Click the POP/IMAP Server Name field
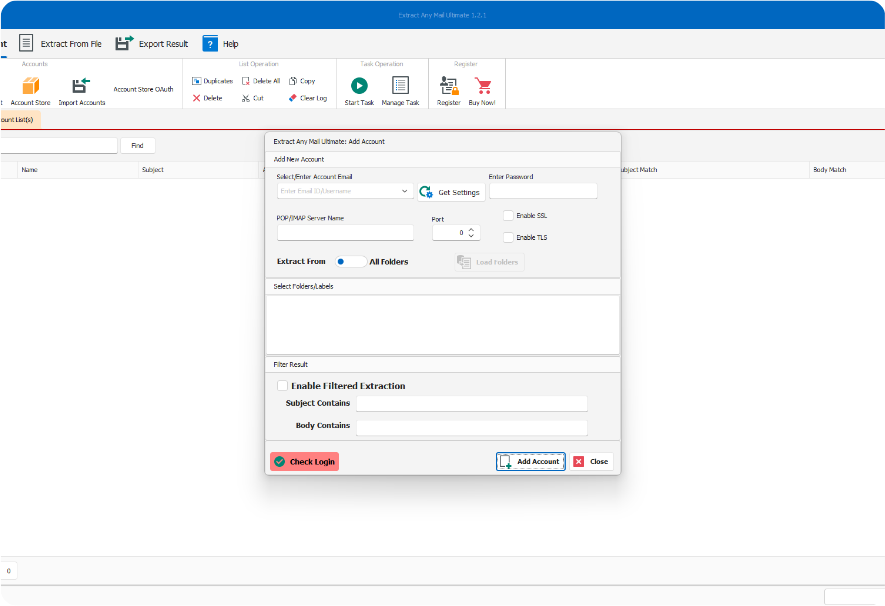885x606 pixels. click(345, 232)
